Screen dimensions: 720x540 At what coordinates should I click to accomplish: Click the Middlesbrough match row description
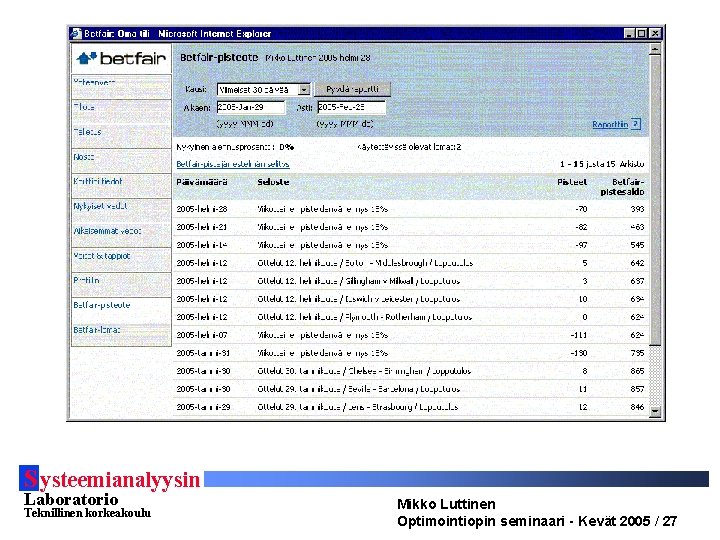[x=365, y=263]
